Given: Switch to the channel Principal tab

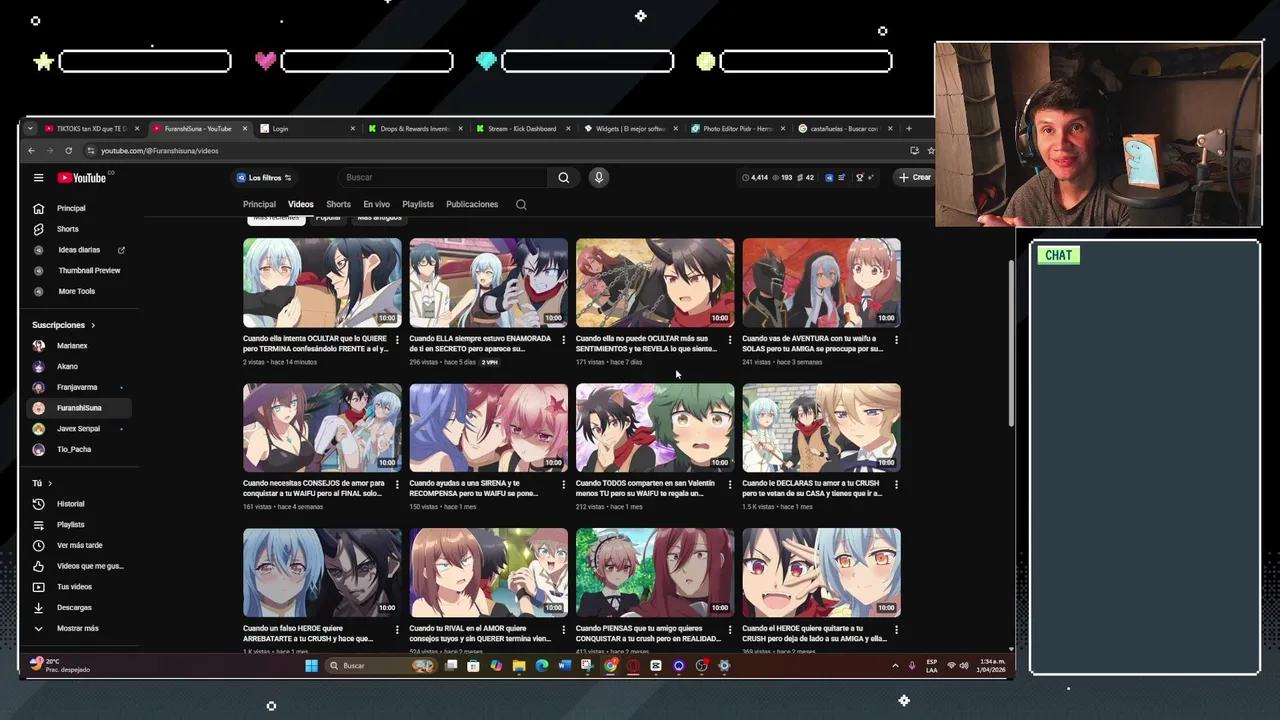Looking at the screenshot, I should click(259, 204).
